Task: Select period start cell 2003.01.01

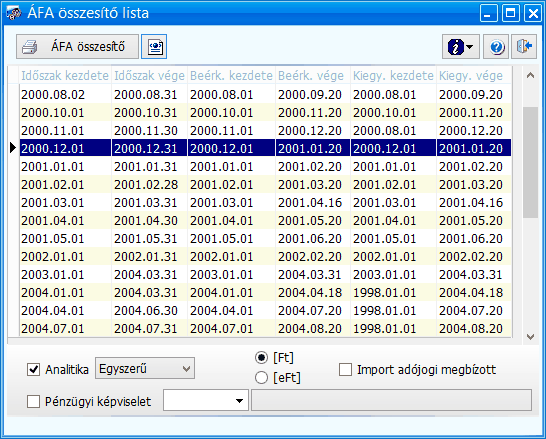Action: (65, 275)
